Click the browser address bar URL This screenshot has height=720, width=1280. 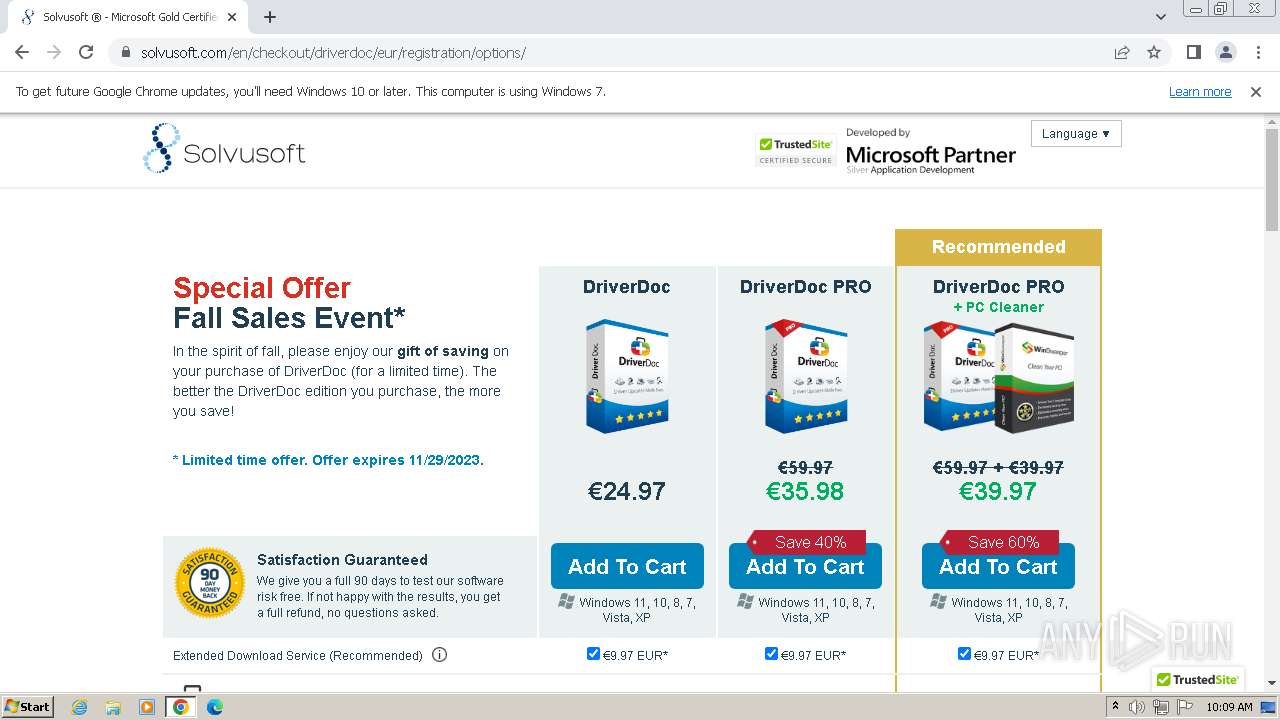333,53
